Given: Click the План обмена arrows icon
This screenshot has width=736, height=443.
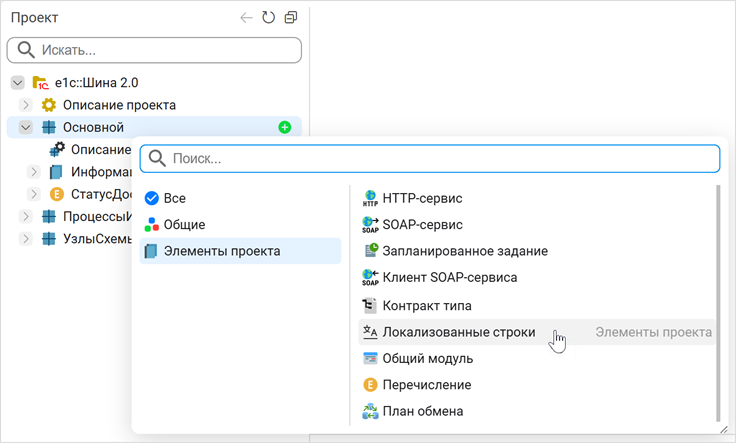Looking at the screenshot, I should tap(370, 411).
